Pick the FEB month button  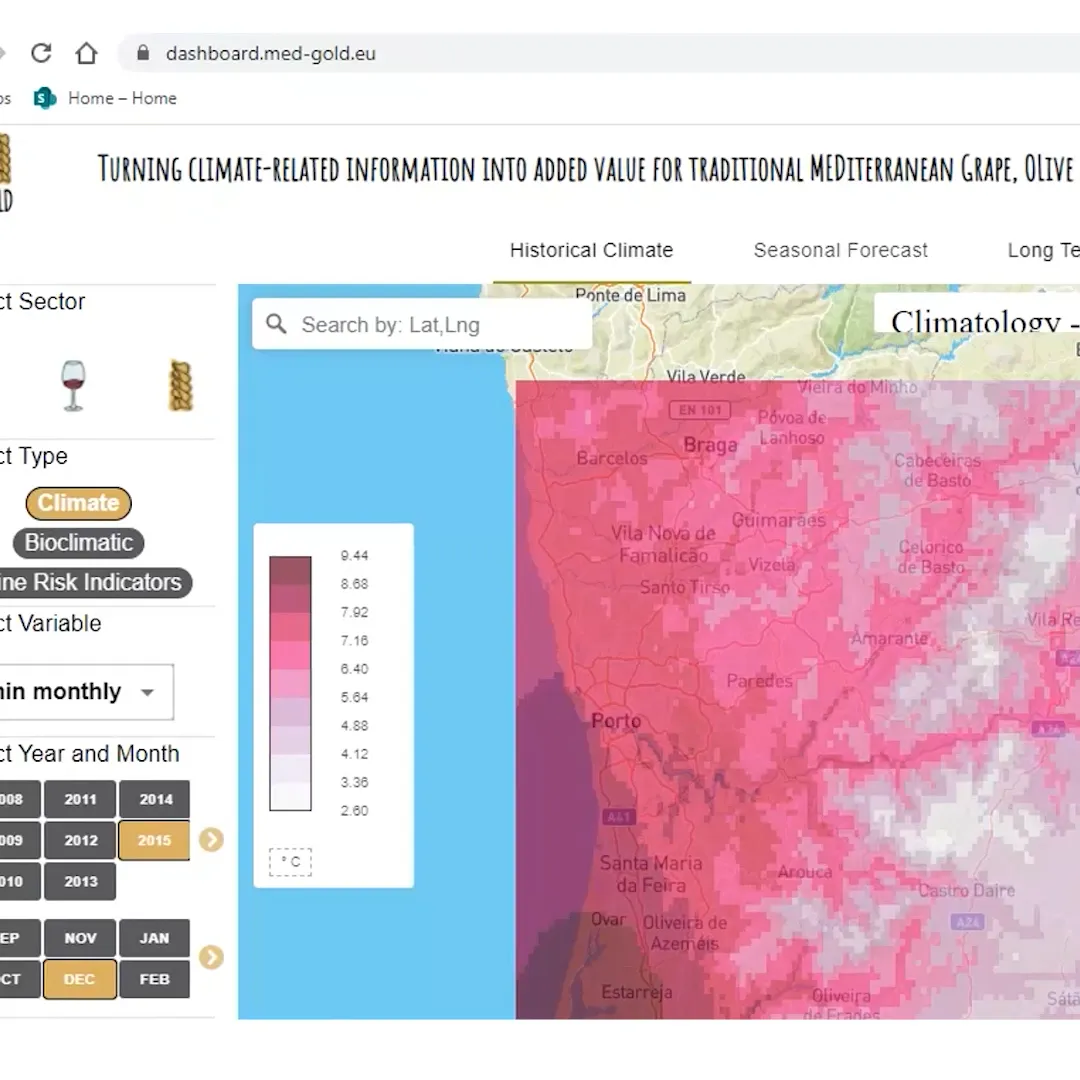[x=154, y=979]
